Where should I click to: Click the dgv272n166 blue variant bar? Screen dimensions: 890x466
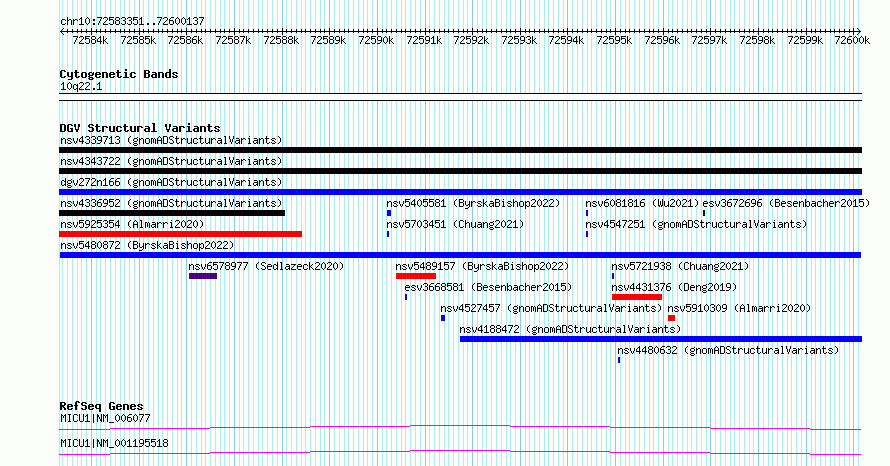click(460, 192)
